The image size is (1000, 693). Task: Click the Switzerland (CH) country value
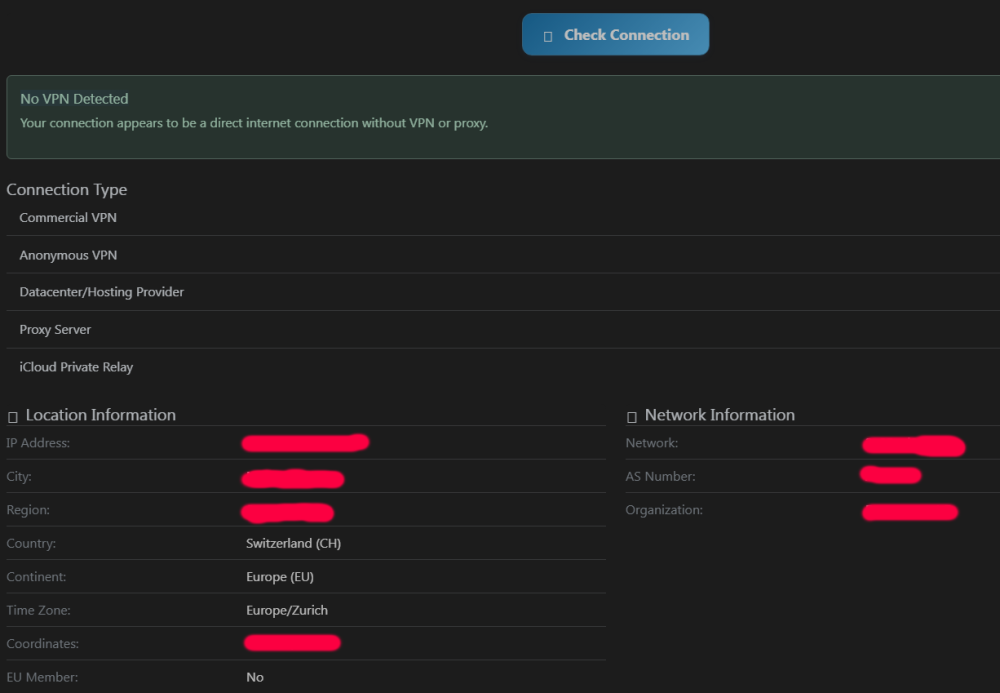pyautogui.click(x=293, y=544)
